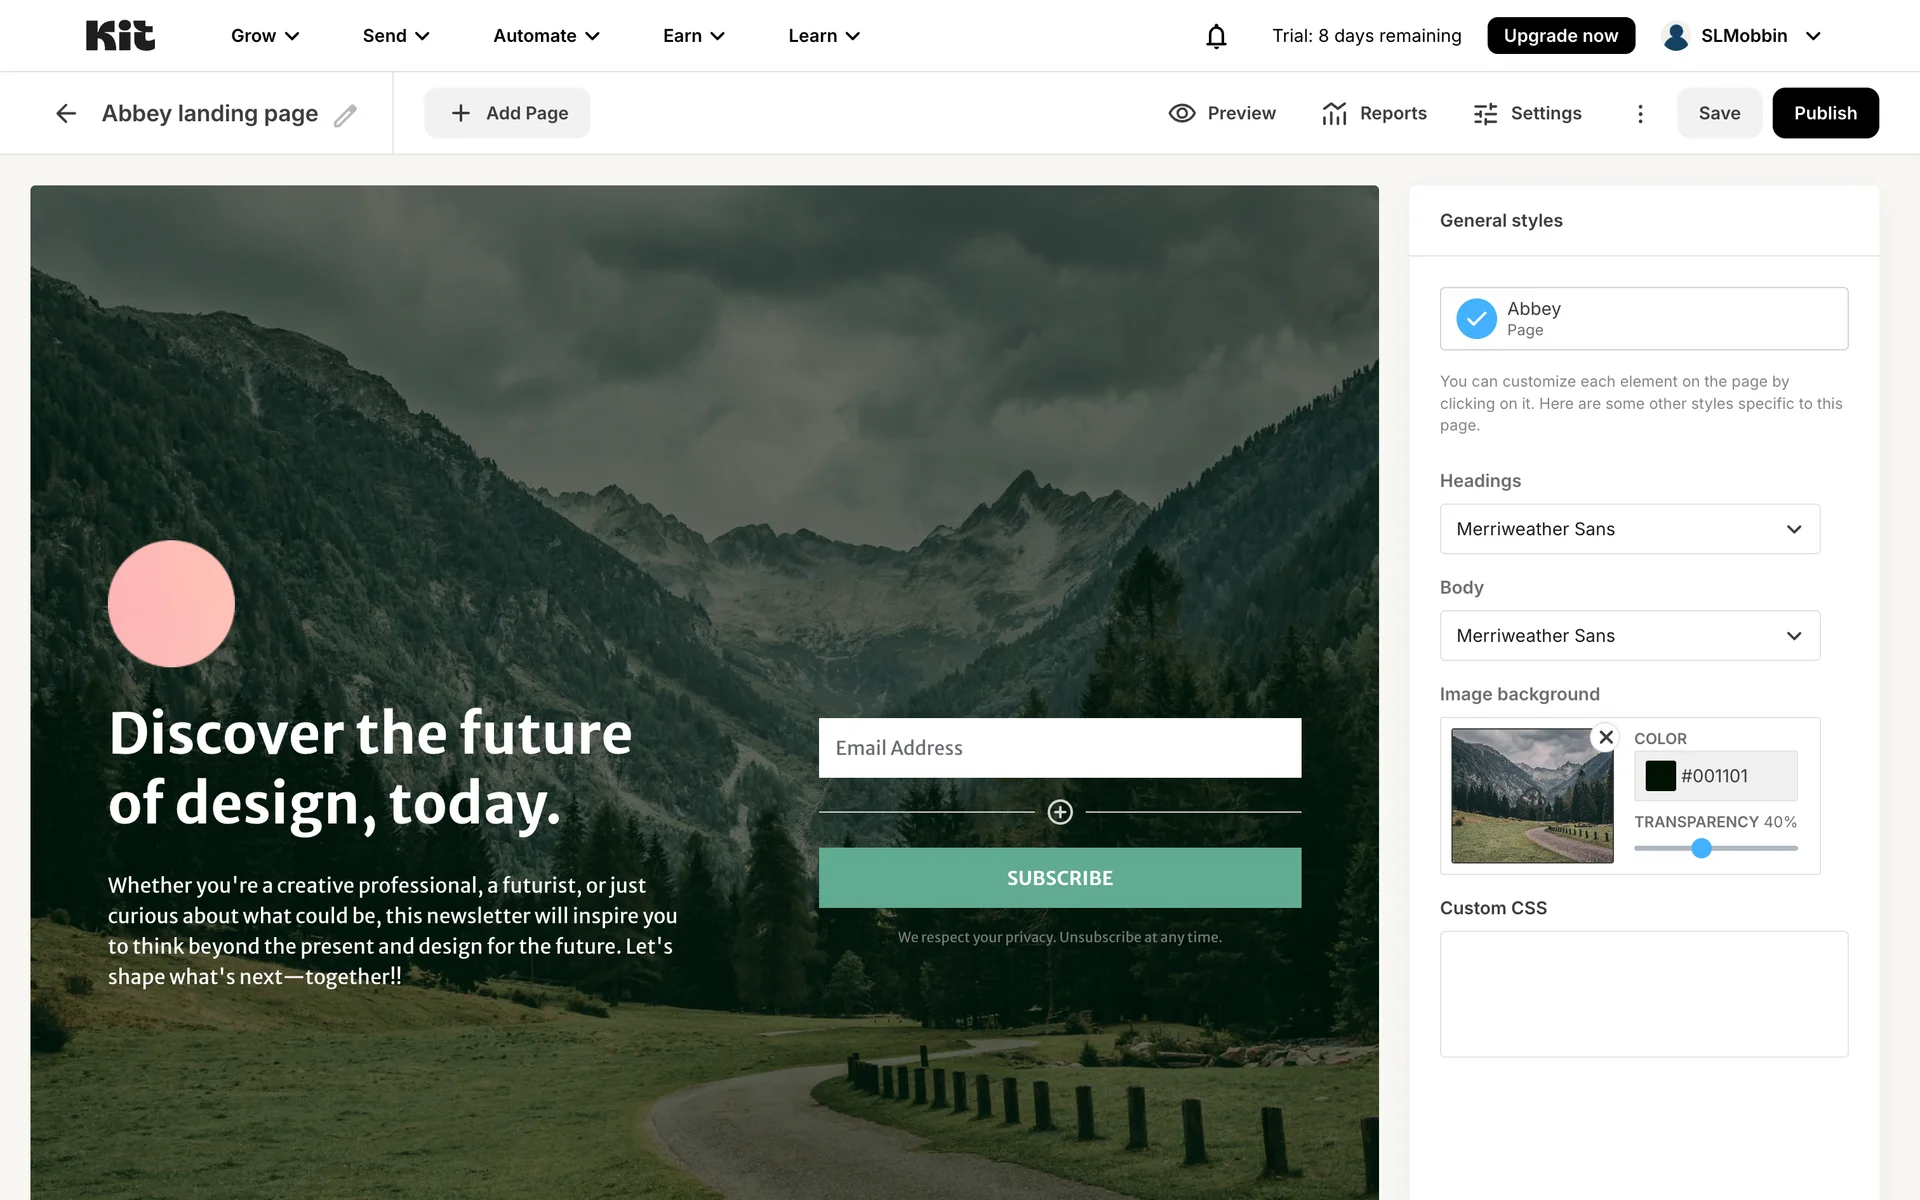Click the transparency slider handle
Screen dimensions: 1920x1200
point(1701,848)
